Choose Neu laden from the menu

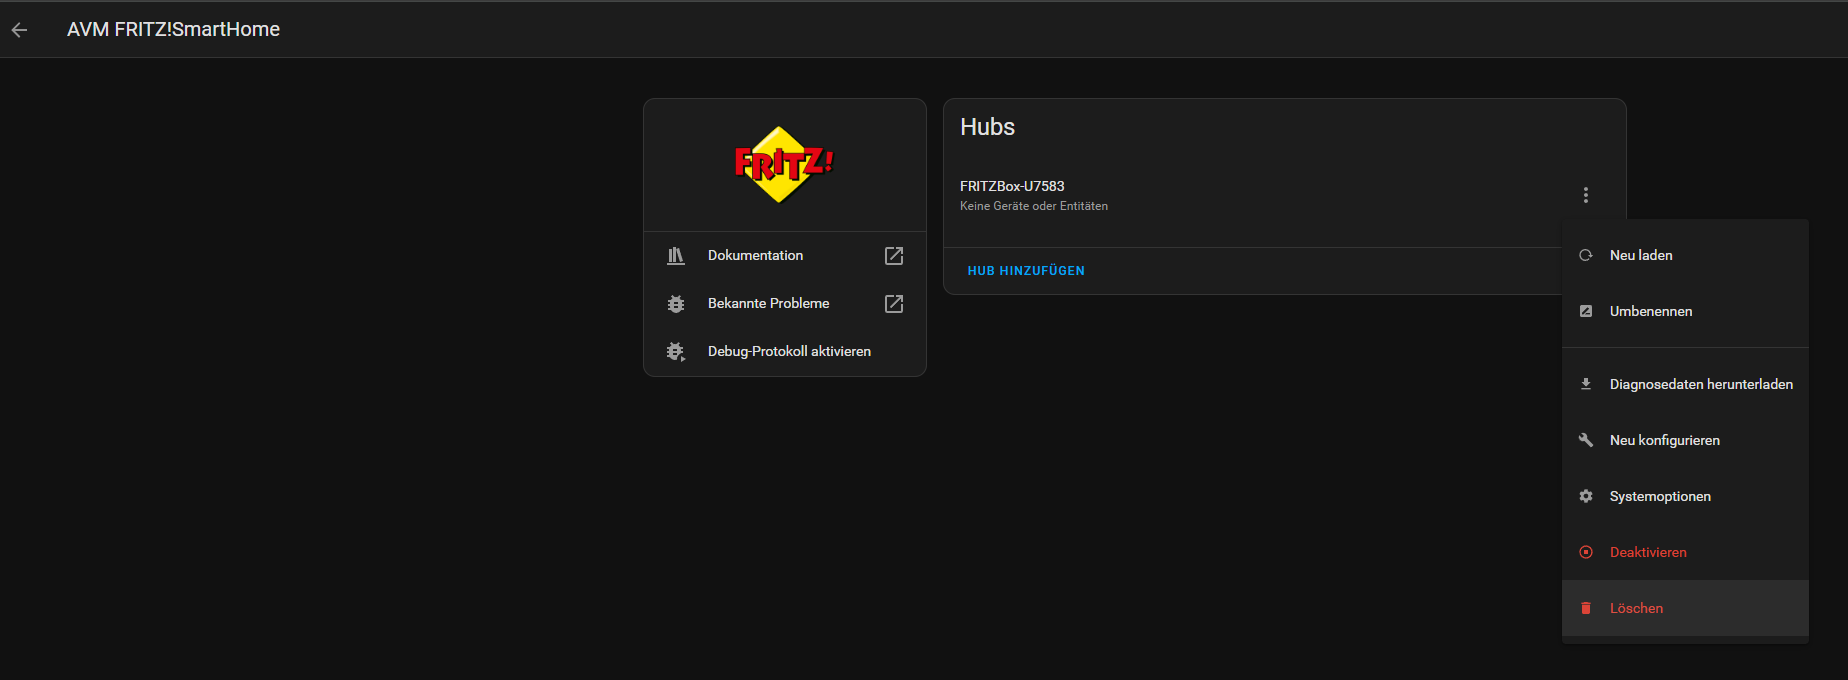1685,256
